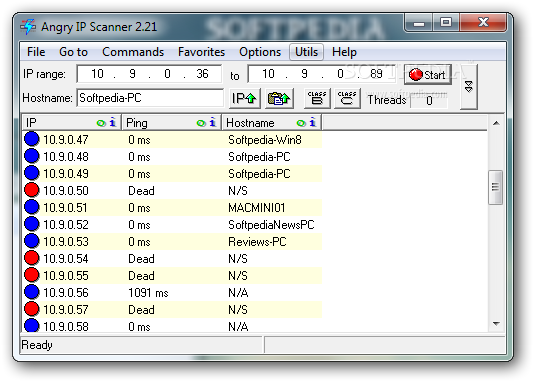Click the N/A hostname for 10.9.0.58
This screenshot has height=382, width=534.
point(238,326)
